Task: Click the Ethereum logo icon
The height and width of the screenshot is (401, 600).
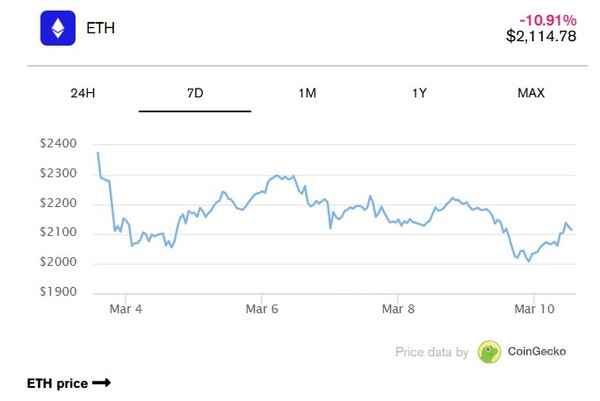Action: tap(58, 29)
